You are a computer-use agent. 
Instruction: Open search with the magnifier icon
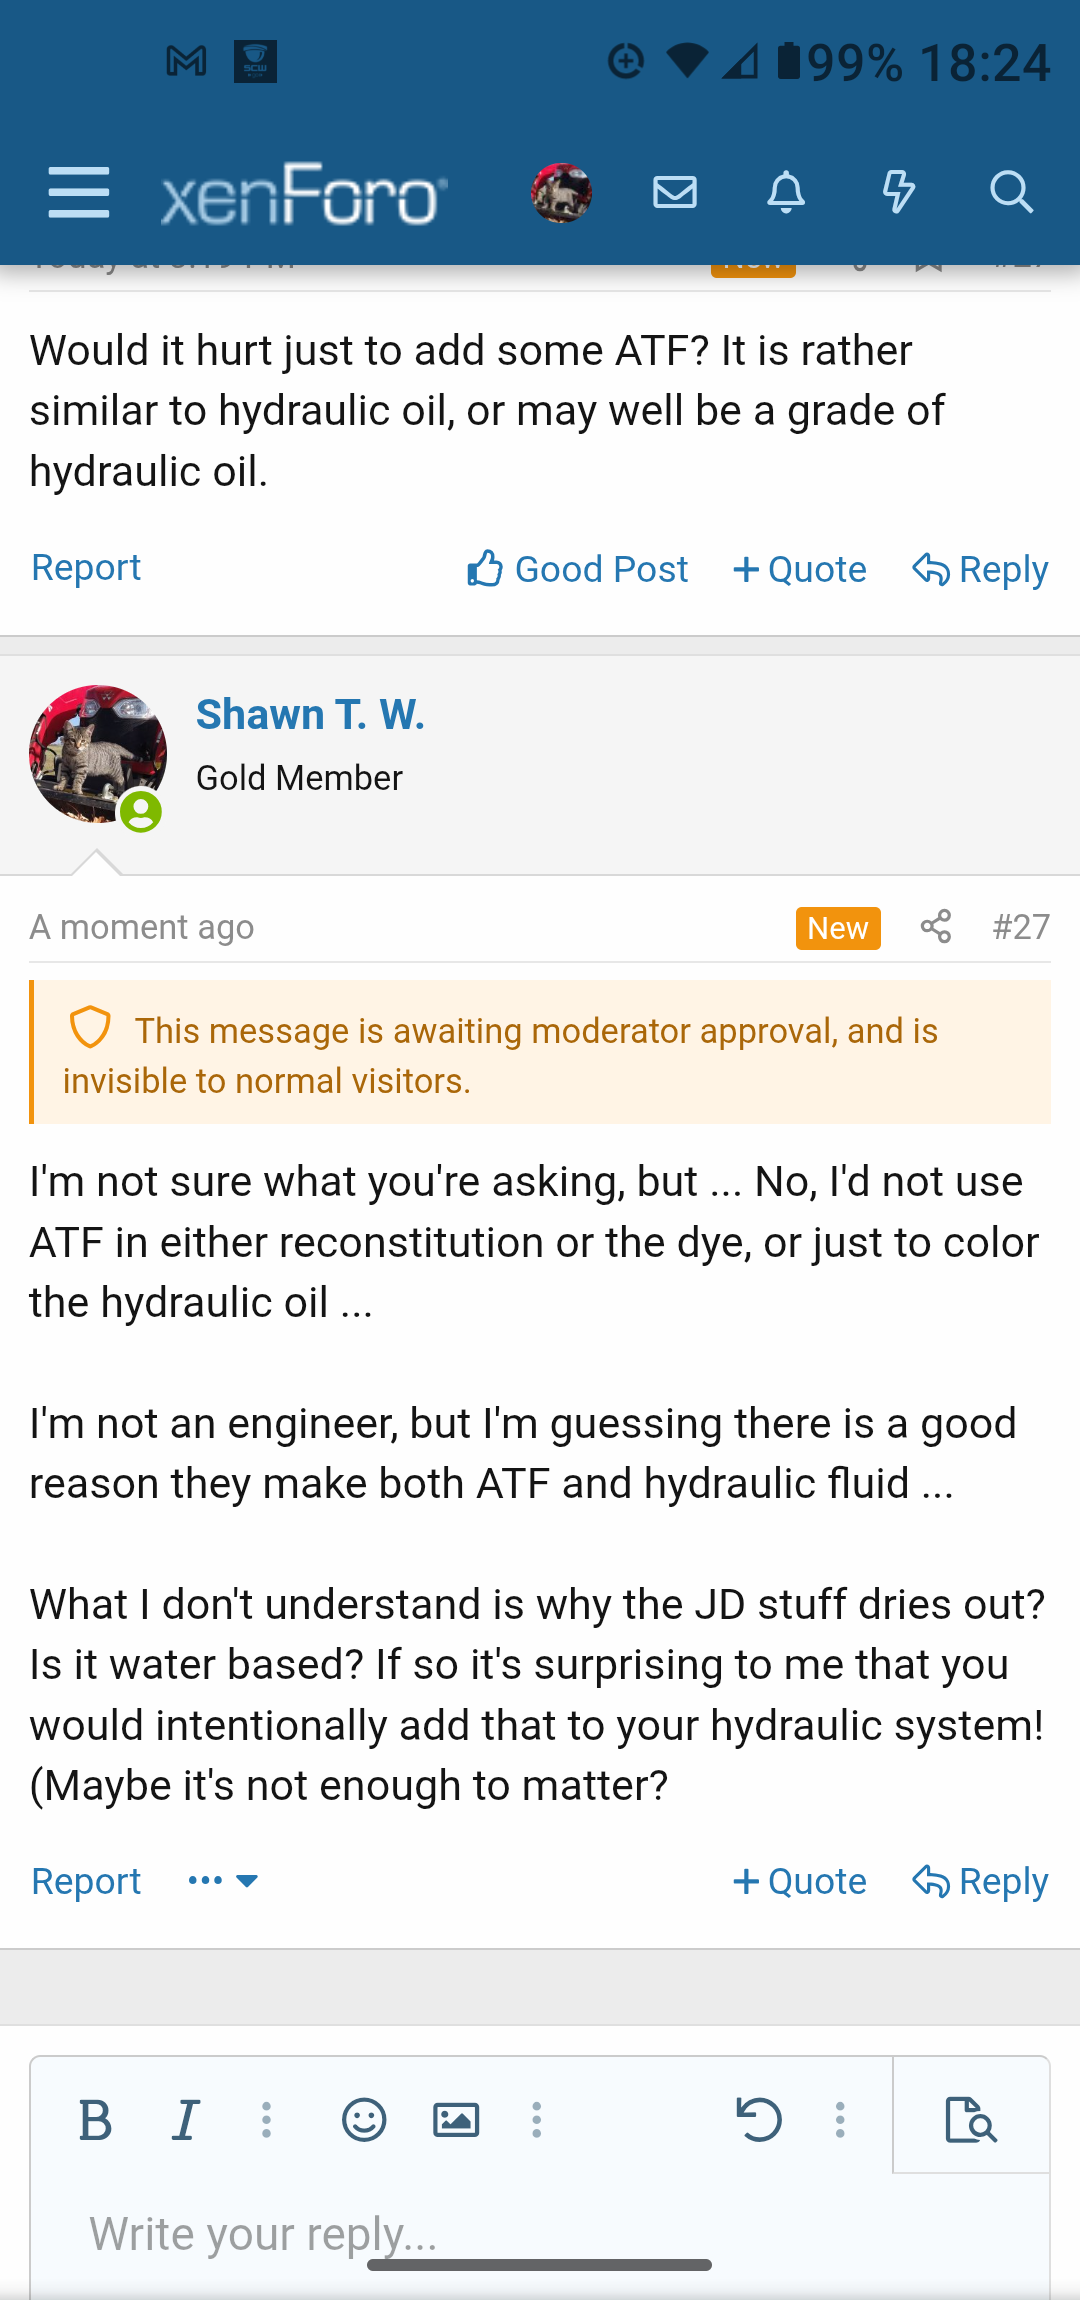point(1011,192)
